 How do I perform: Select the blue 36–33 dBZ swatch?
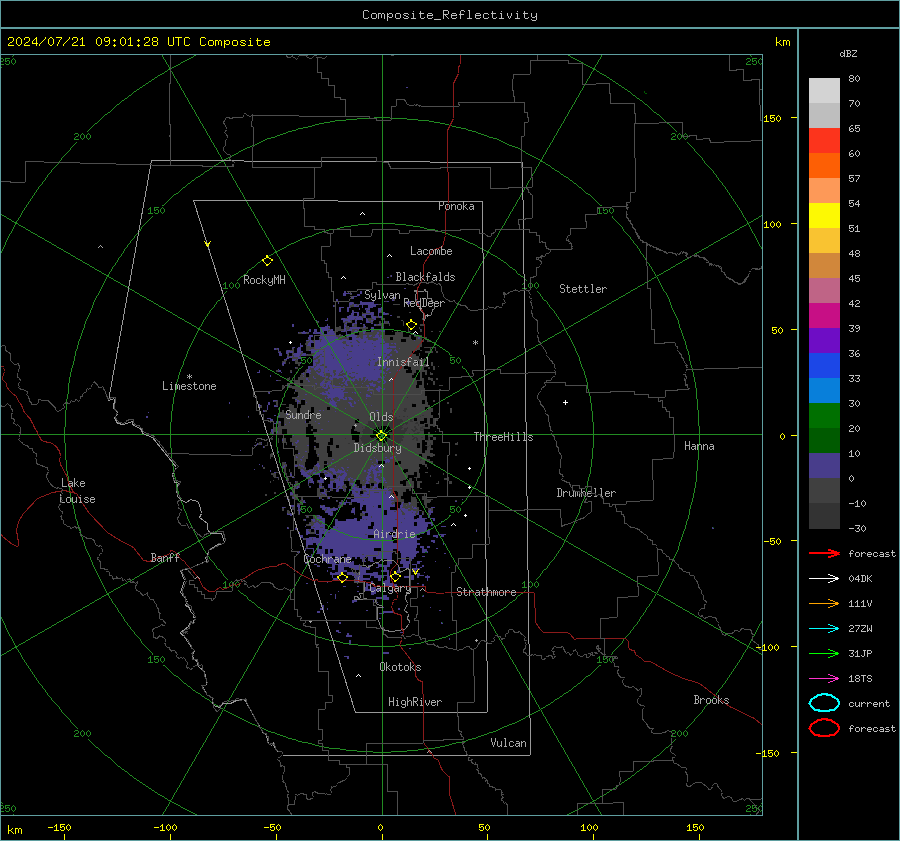pyautogui.click(x=824, y=365)
